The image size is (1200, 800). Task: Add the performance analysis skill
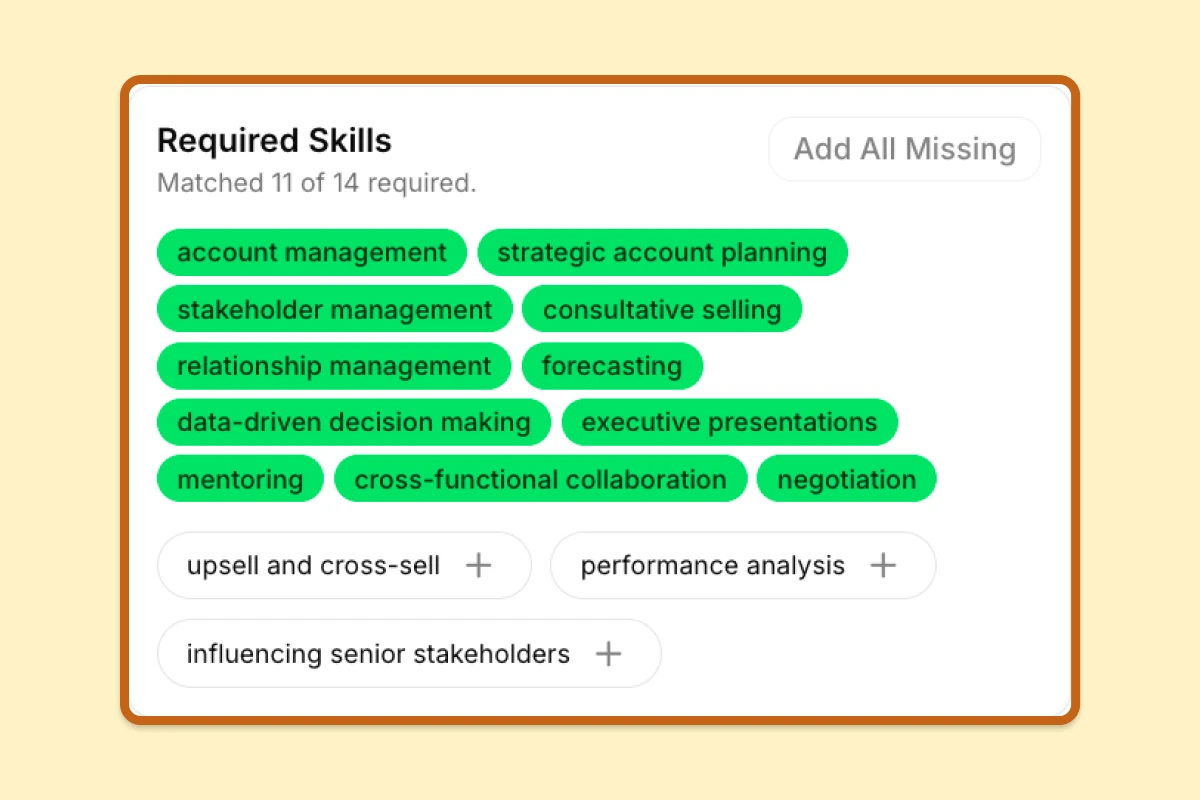tap(742, 565)
